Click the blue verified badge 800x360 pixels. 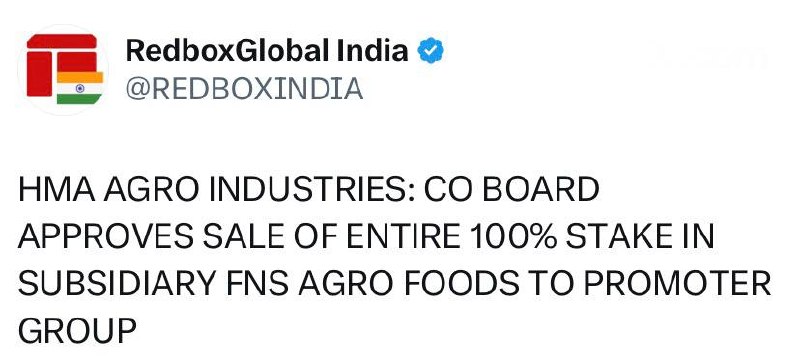pos(430,51)
